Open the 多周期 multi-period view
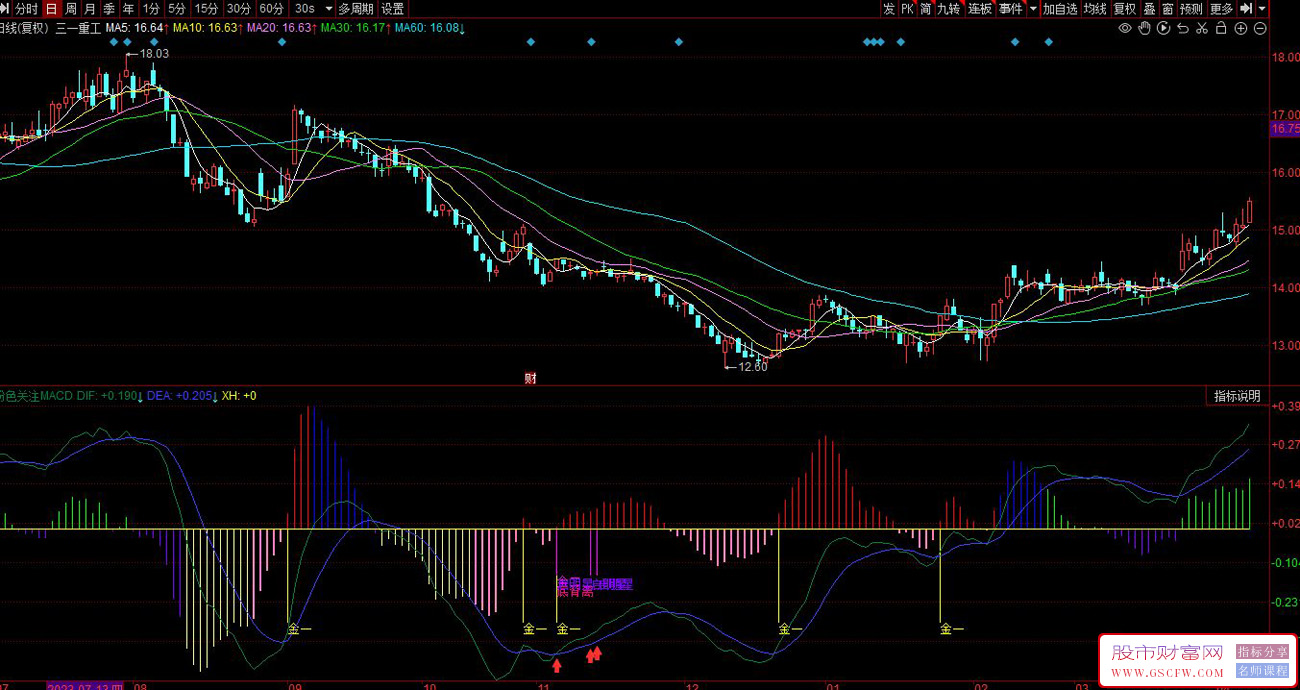Image resolution: width=1300 pixels, height=690 pixels. click(x=356, y=9)
